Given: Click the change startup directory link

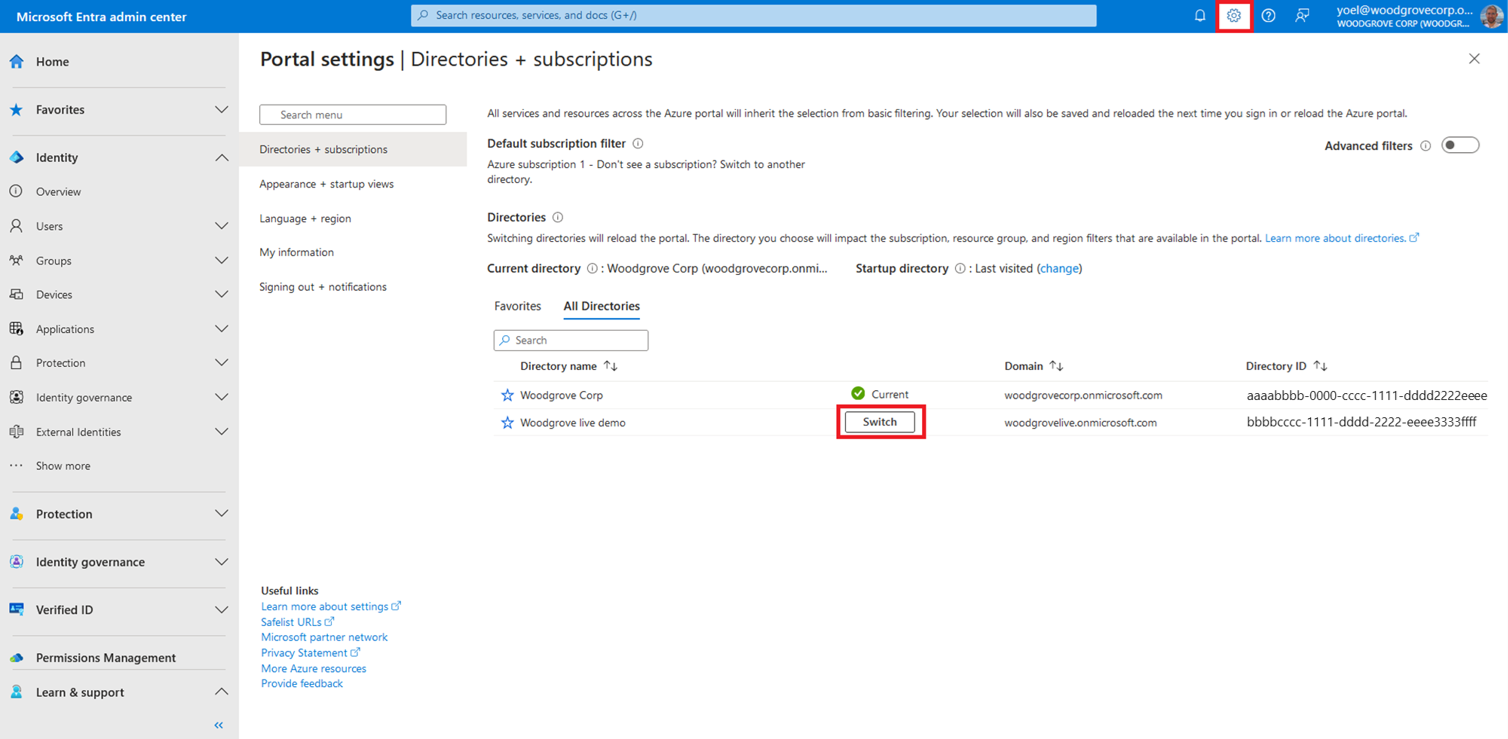Looking at the screenshot, I should [1059, 269].
